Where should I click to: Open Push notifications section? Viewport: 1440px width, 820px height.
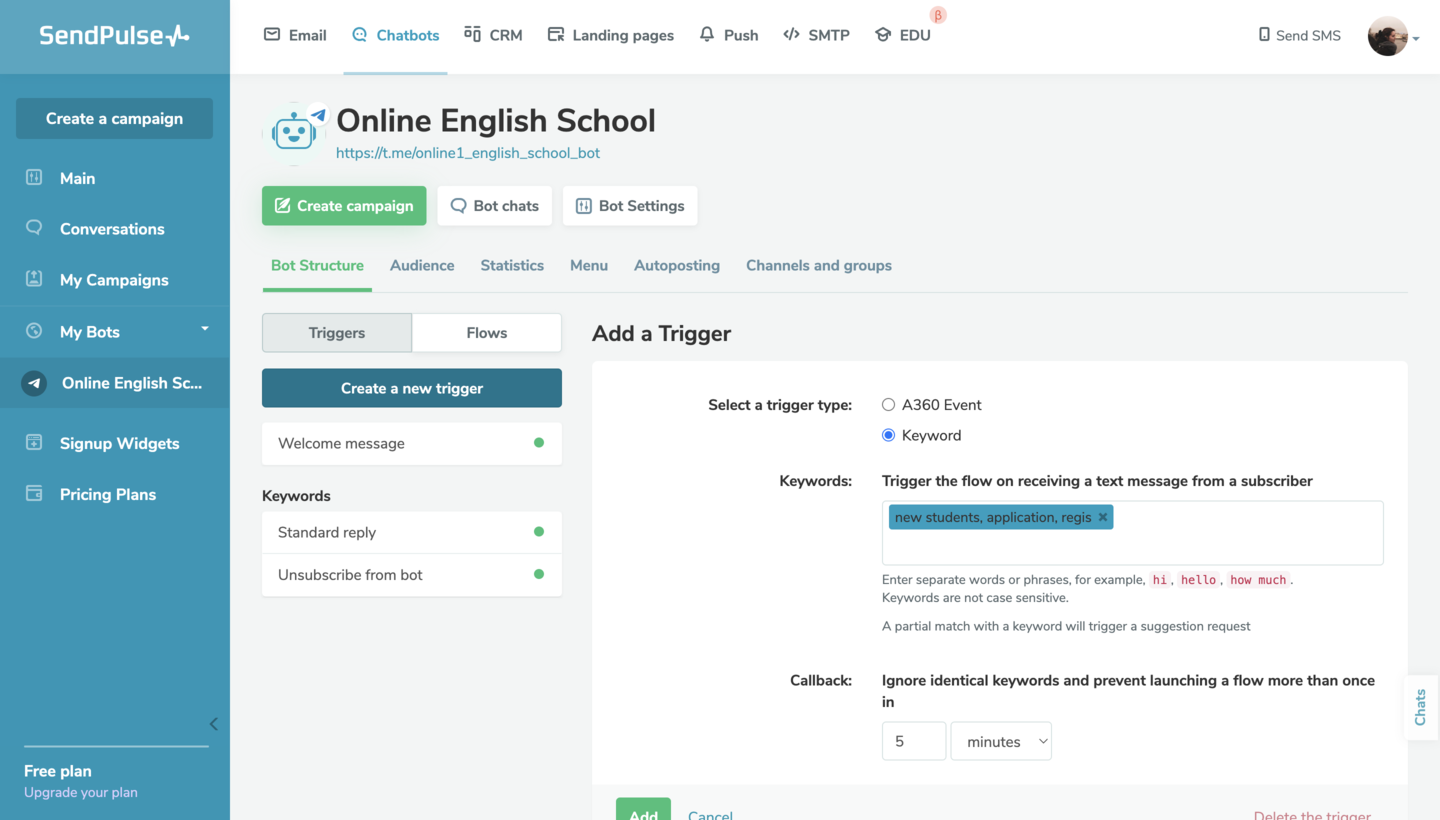click(x=729, y=35)
